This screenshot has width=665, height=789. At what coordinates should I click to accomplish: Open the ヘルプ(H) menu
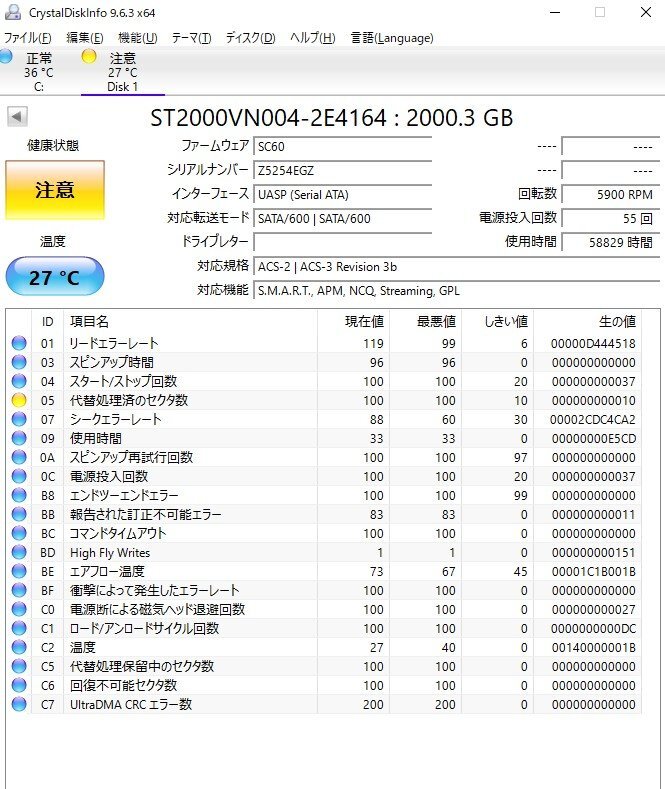[x=312, y=38]
